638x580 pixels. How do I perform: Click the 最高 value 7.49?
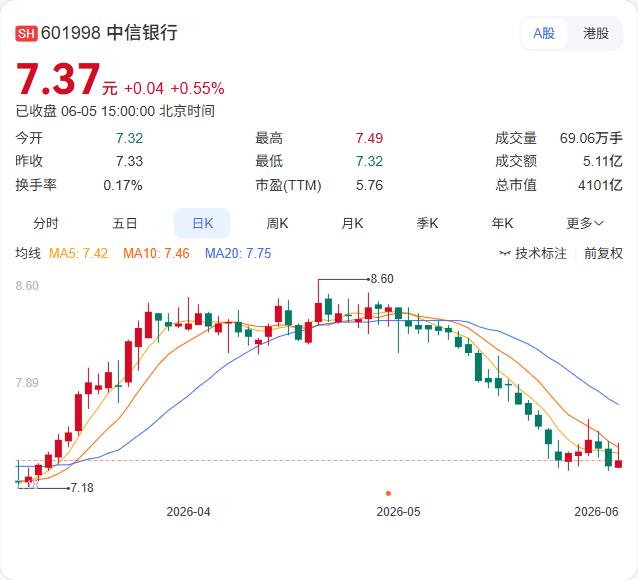click(369, 138)
